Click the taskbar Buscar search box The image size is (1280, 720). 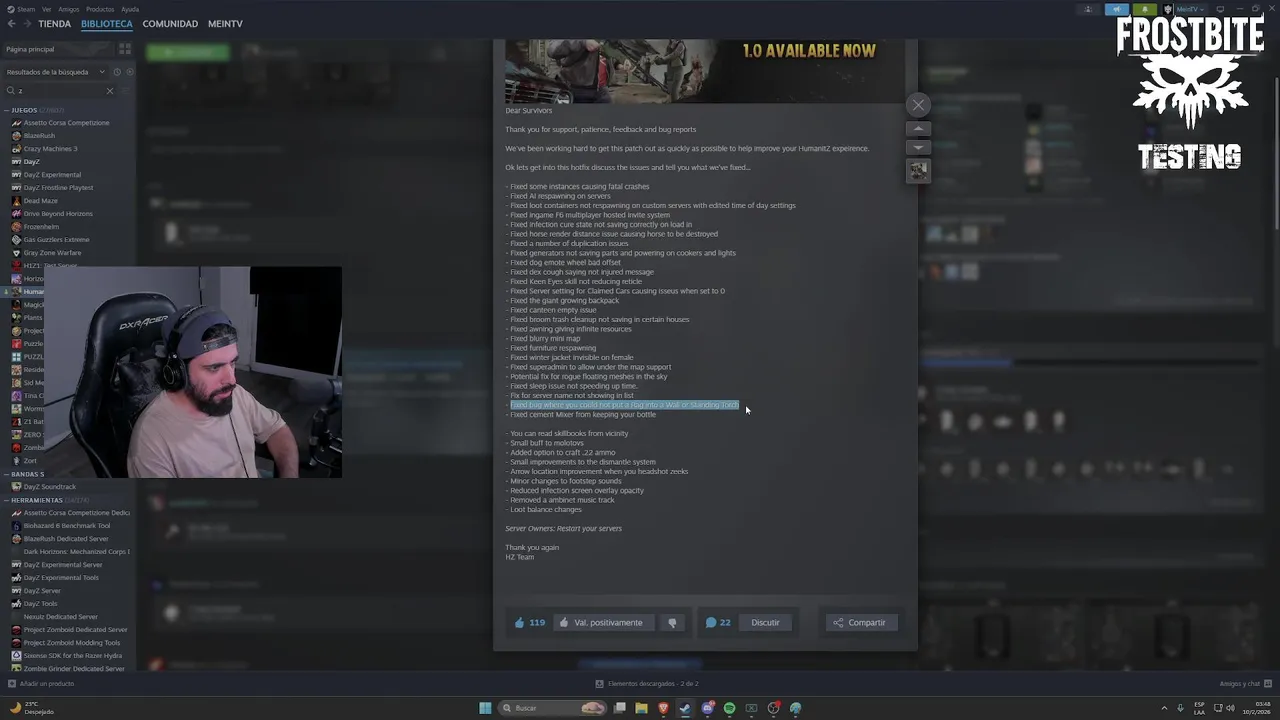coord(553,708)
